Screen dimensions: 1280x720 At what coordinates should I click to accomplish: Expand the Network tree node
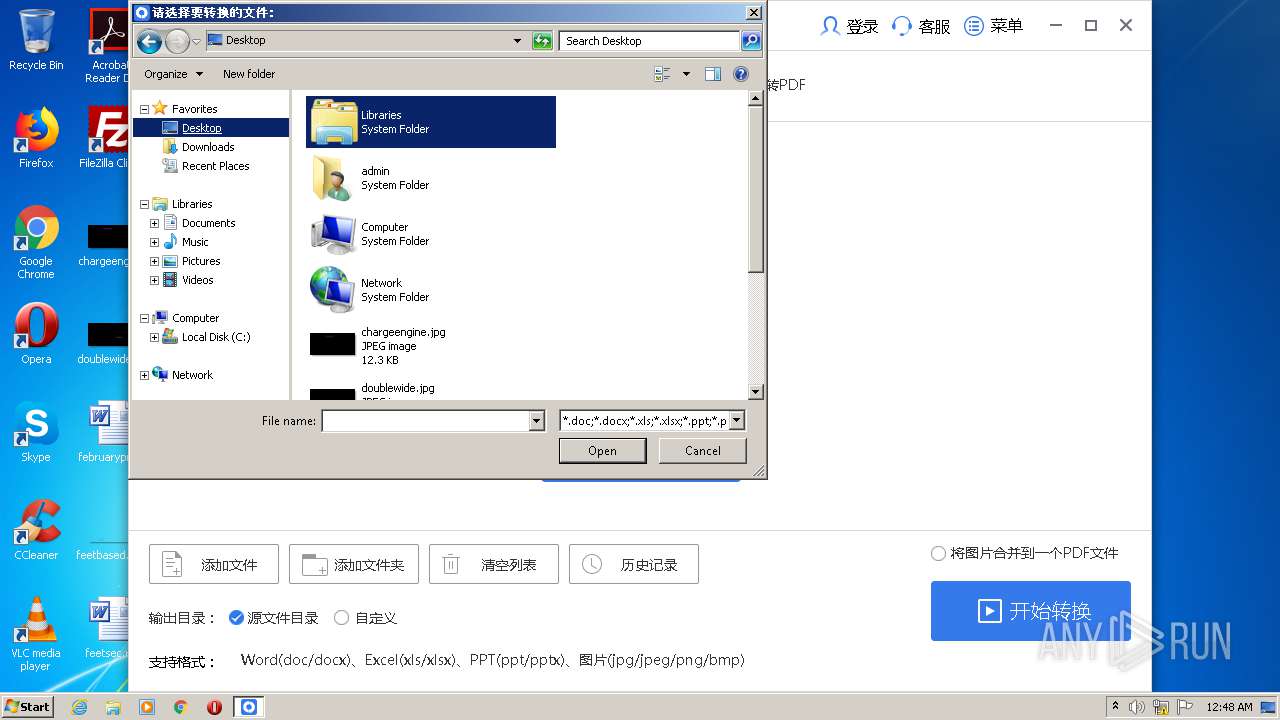point(144,375)
